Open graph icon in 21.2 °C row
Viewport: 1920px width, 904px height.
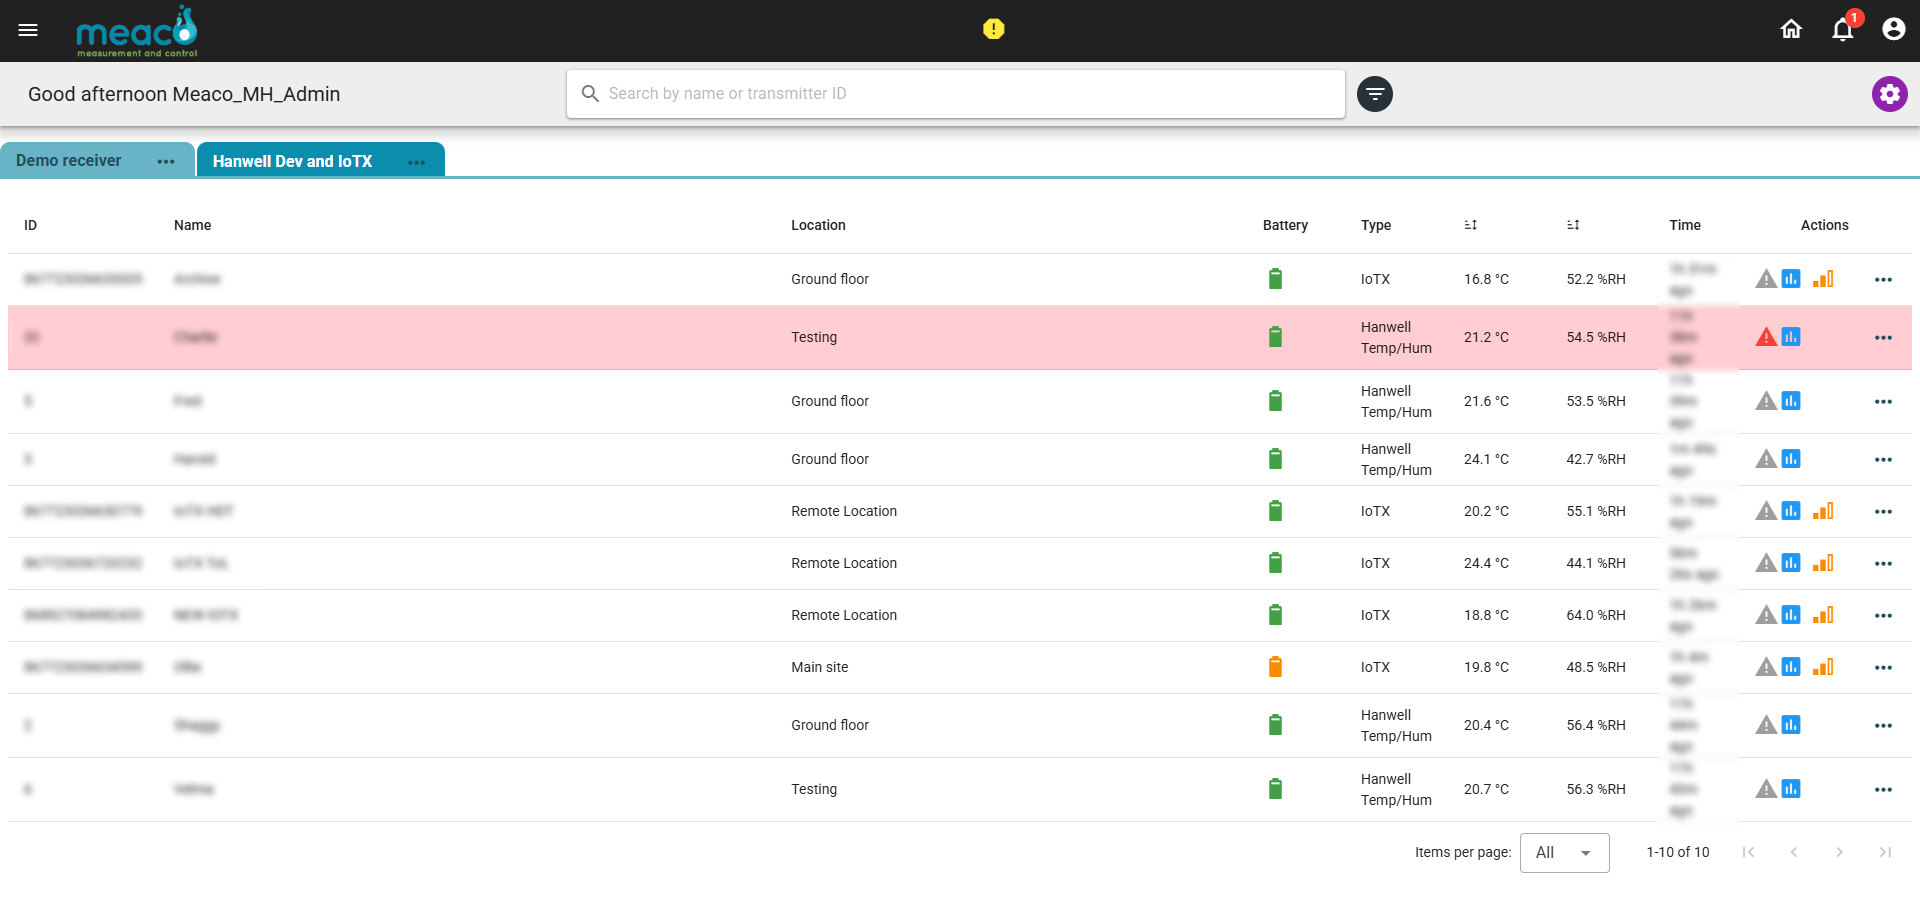click(x=1791, y=337)
